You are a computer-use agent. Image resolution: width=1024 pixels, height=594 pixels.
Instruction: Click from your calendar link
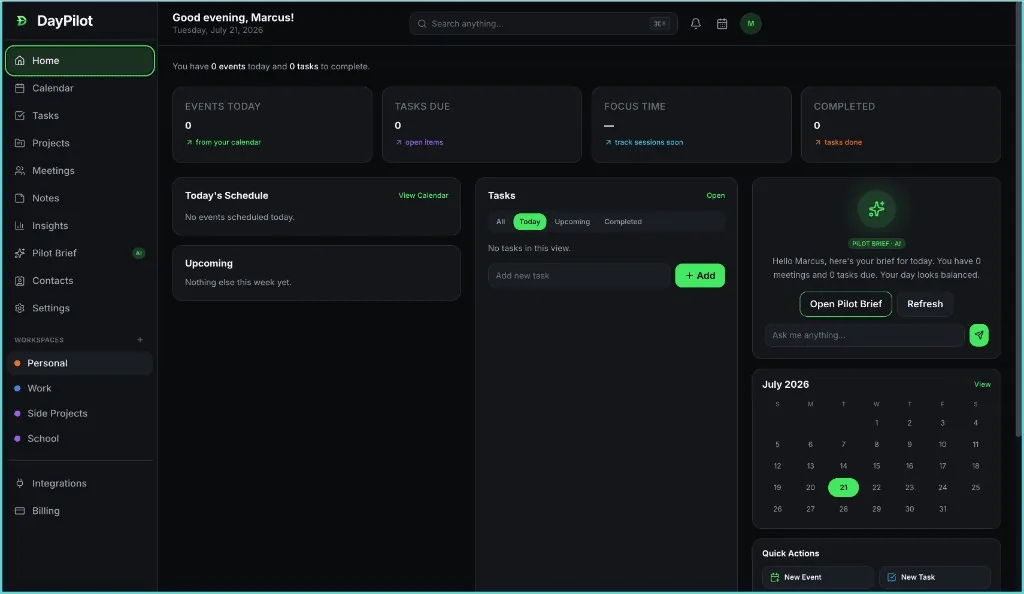point(223,142)
